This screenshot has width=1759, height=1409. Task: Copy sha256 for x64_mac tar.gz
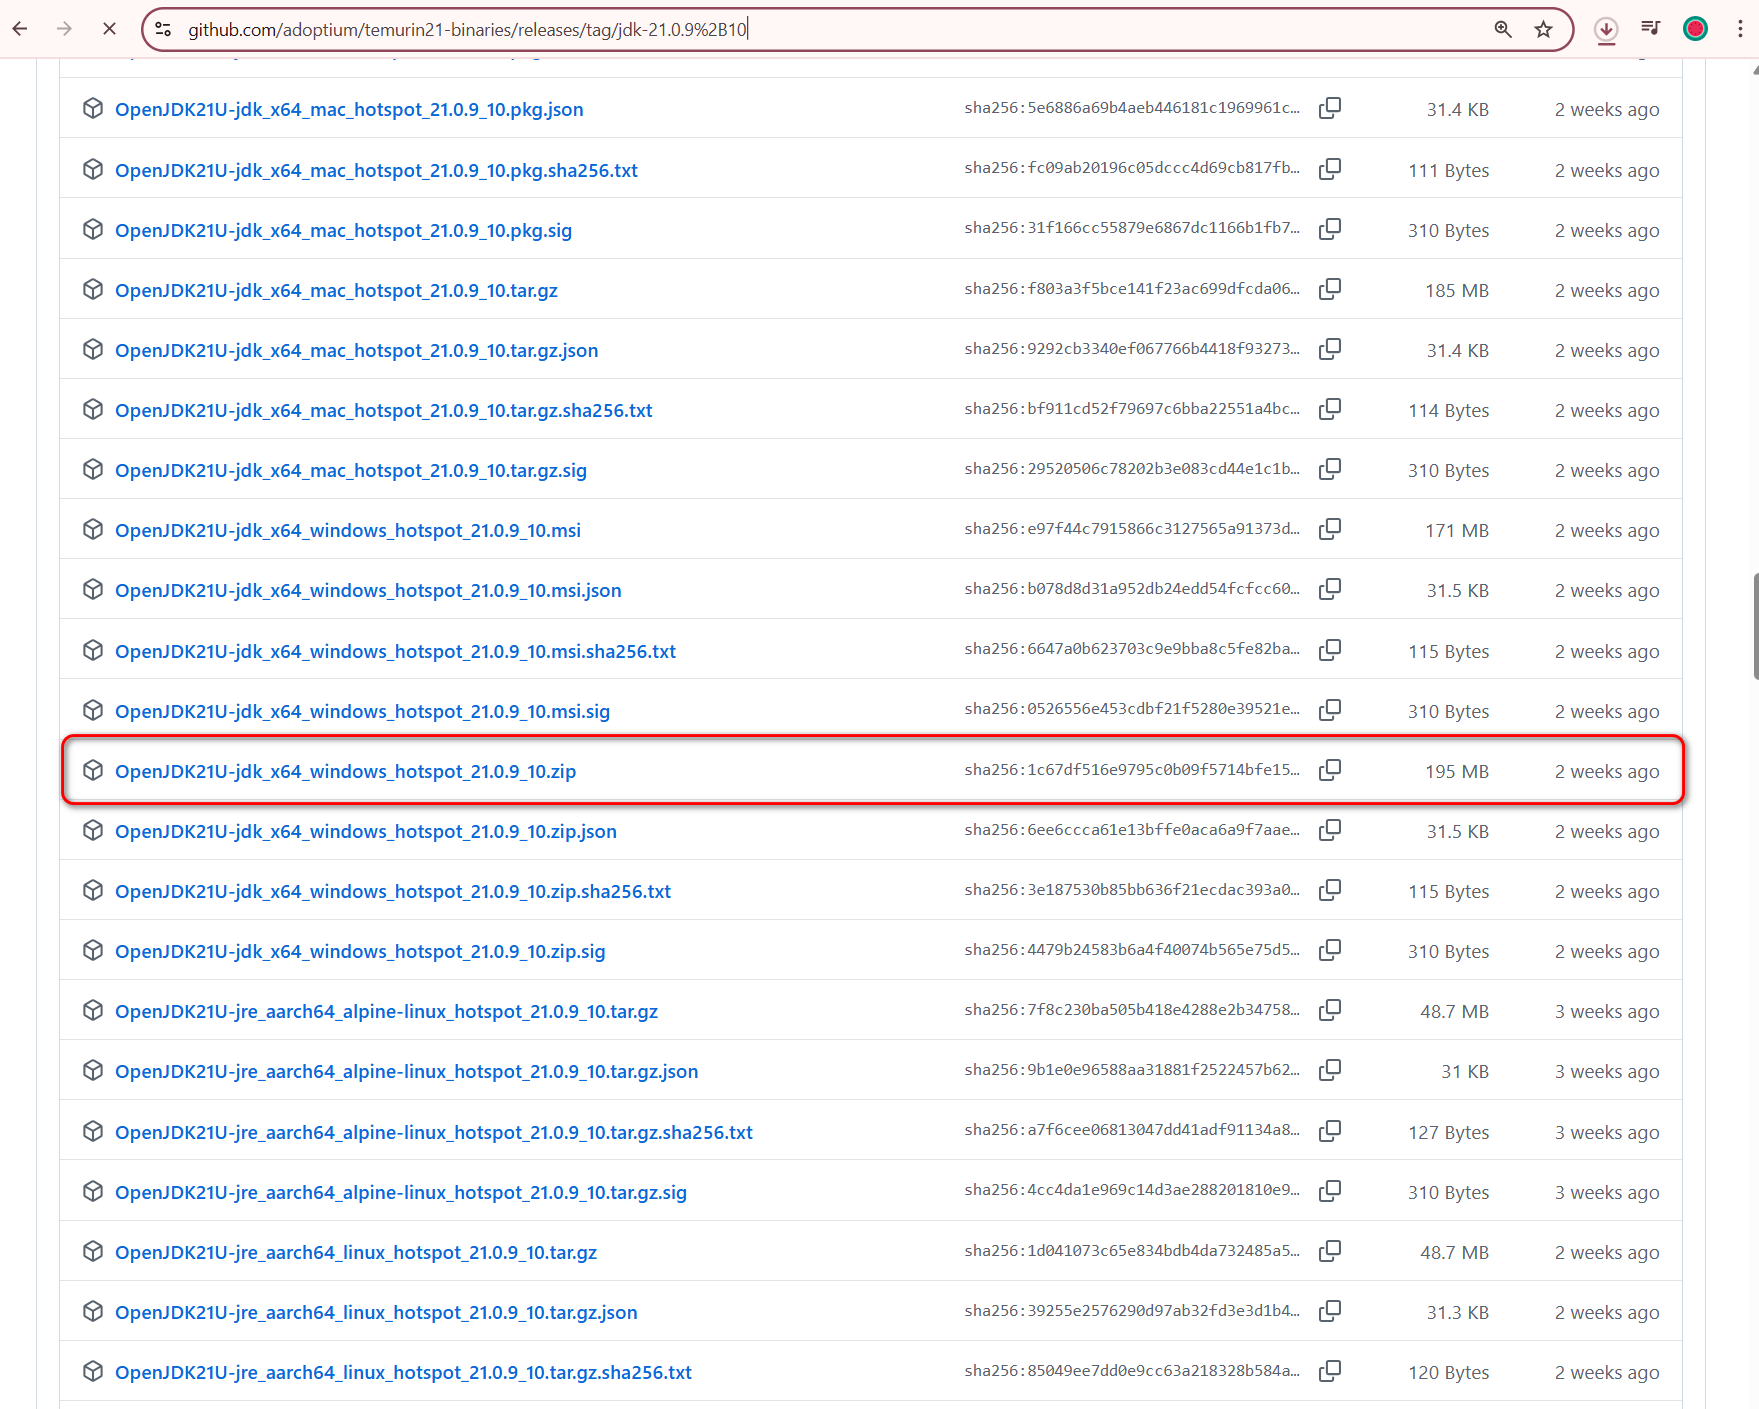point(1330,289)
